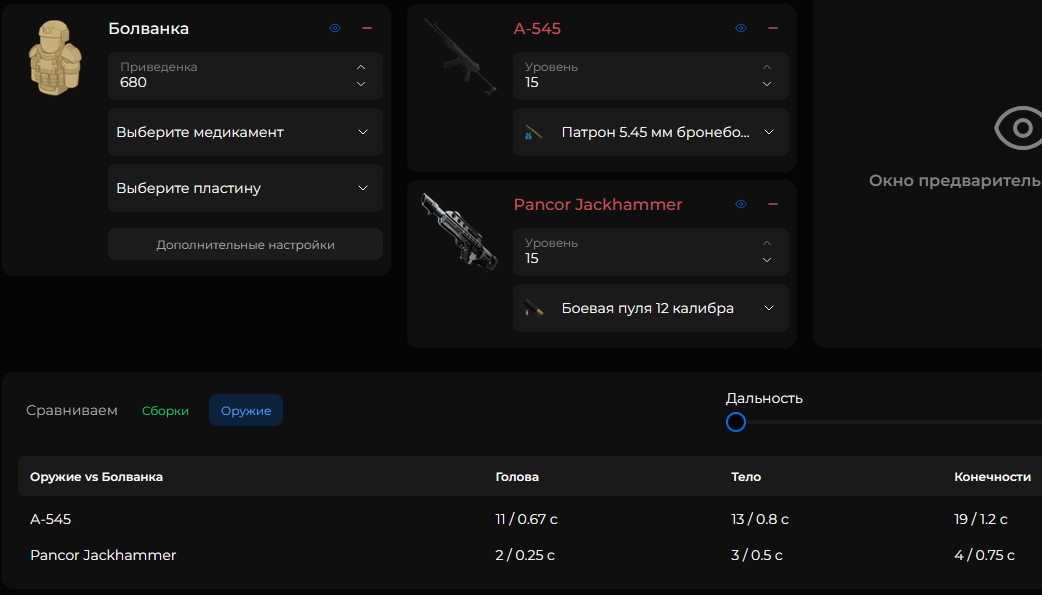Open the Выберите пластину dropdown
The image size is (1042, 595).
(245, 188)
